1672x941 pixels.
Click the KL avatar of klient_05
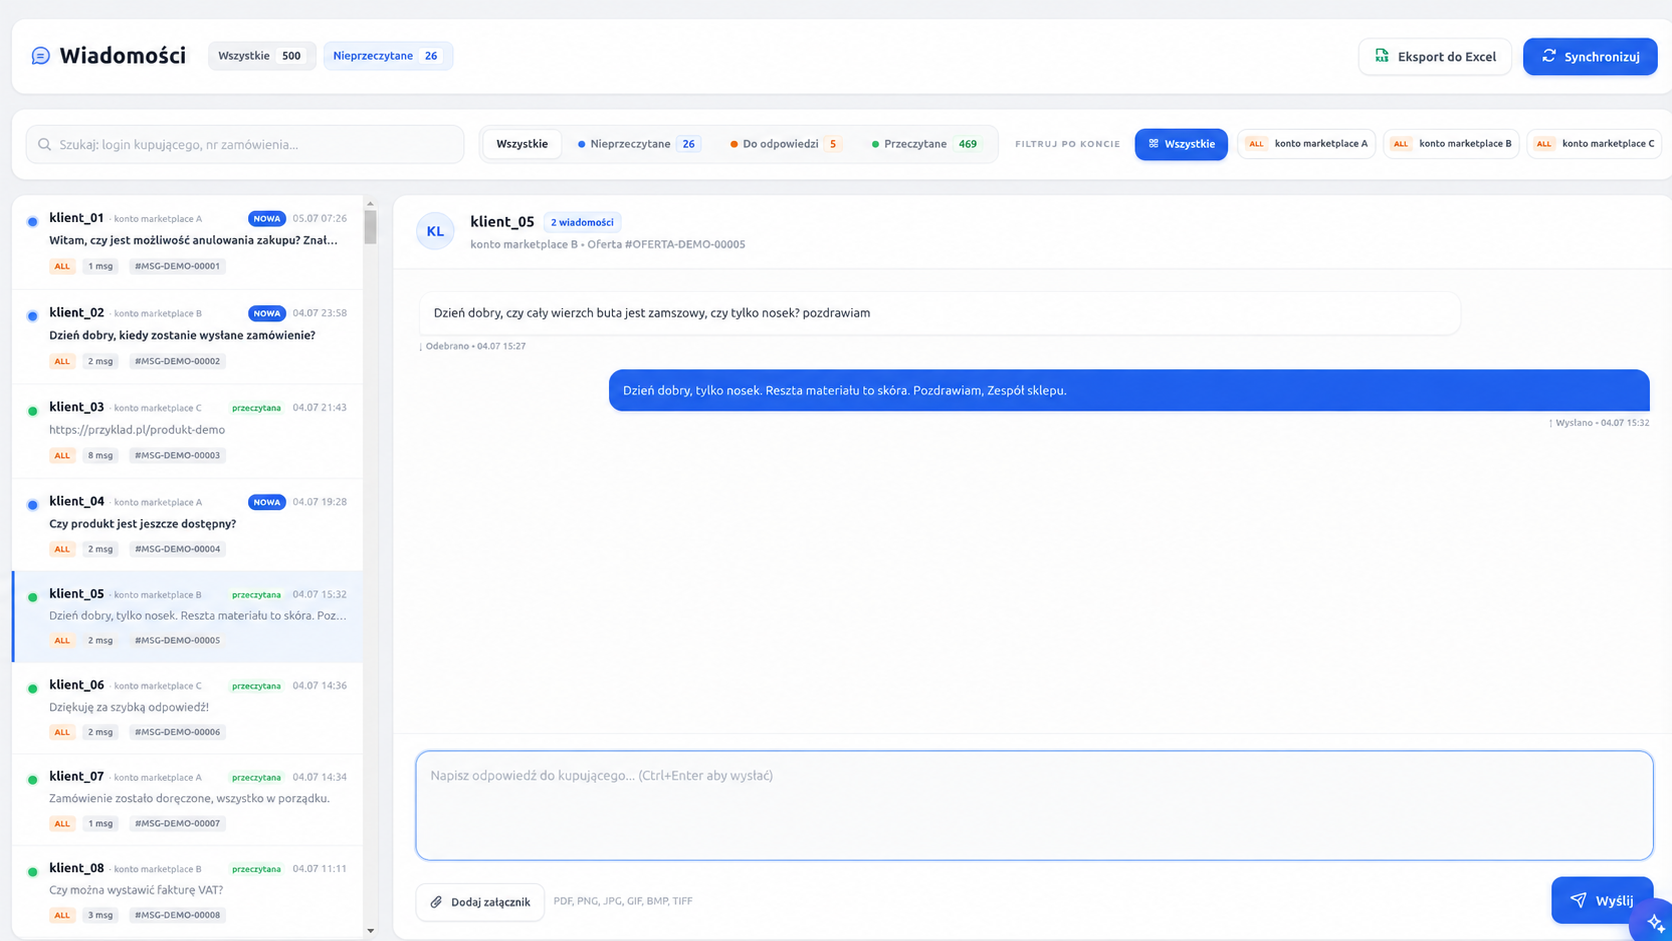435,231
